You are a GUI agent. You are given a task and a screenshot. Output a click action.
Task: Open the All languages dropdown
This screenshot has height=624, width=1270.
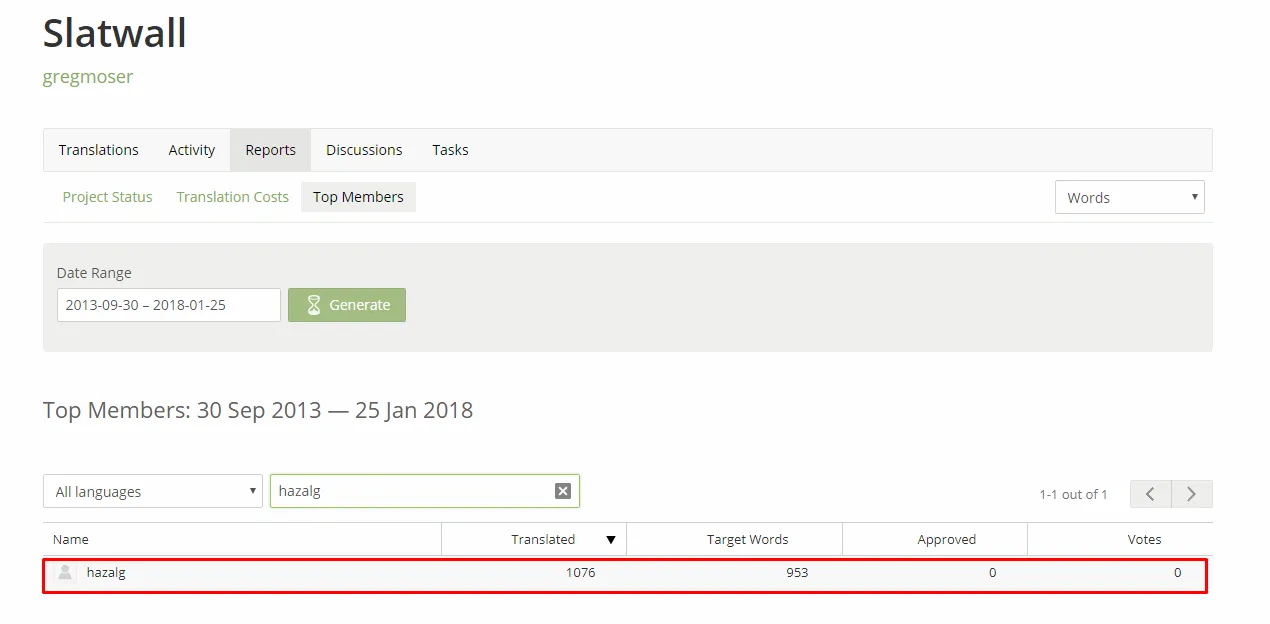[153, 491]
